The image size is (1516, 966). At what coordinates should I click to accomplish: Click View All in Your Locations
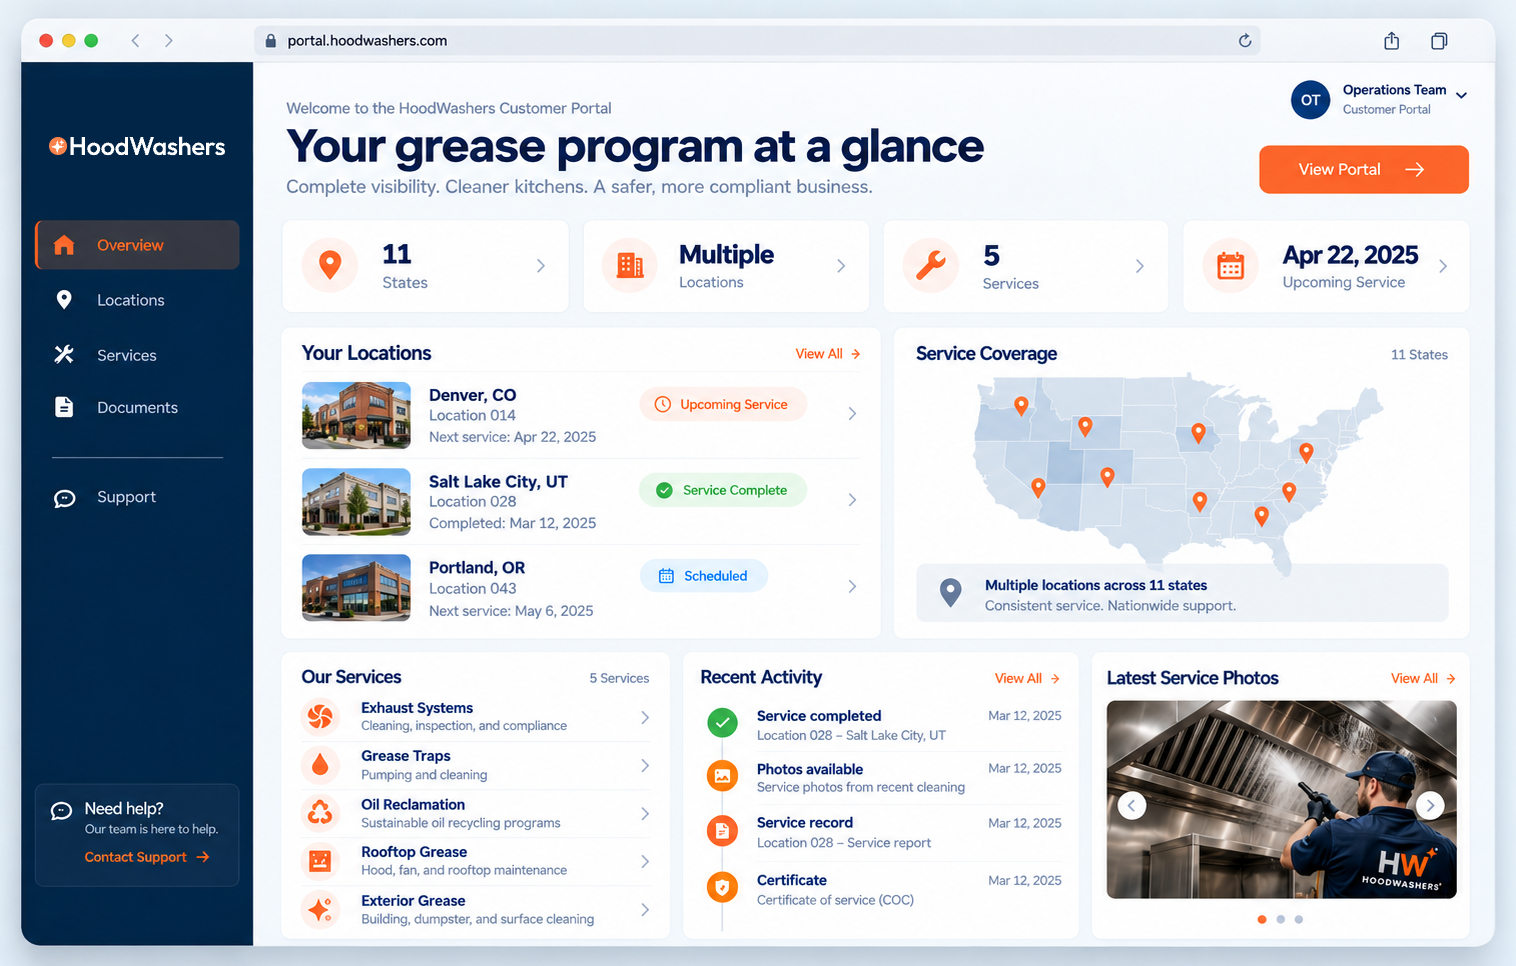tap(828, 354)
